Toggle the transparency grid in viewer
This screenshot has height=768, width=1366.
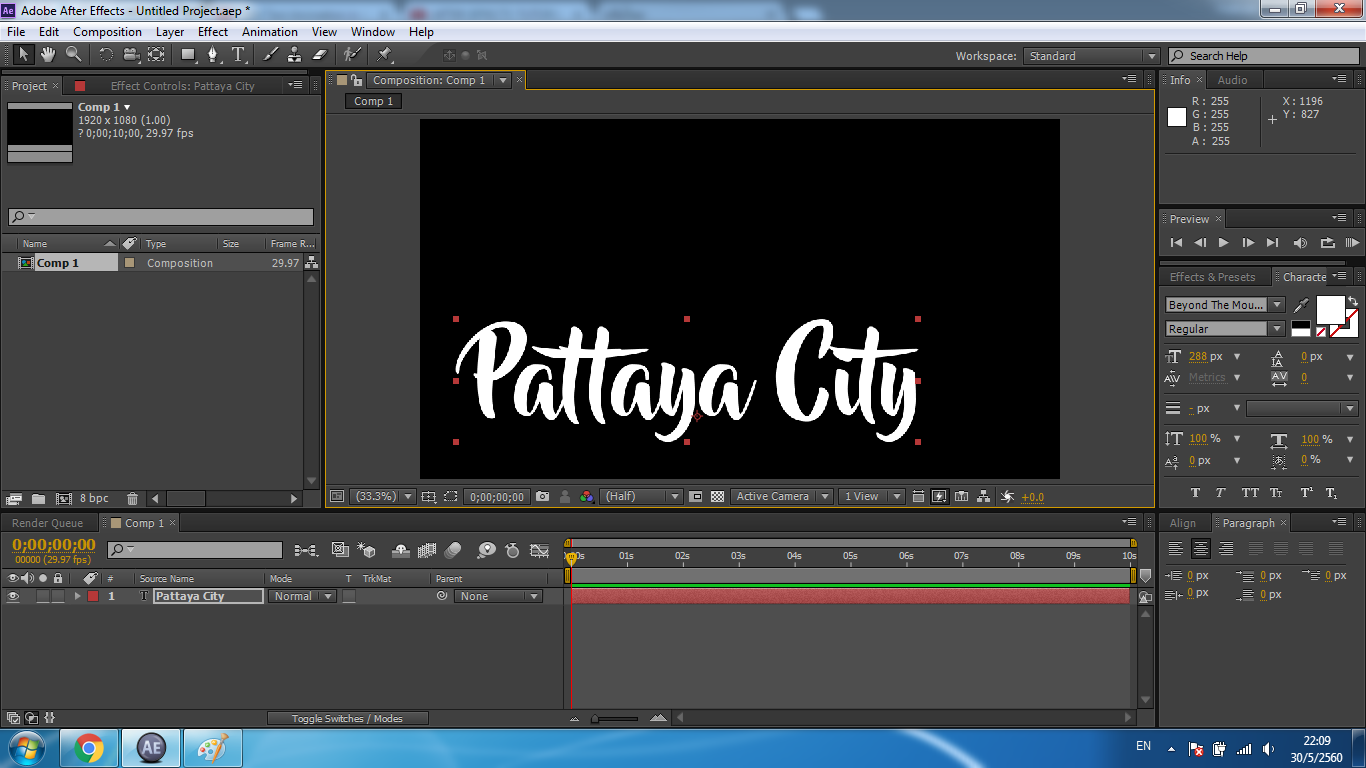pos(717,496)
